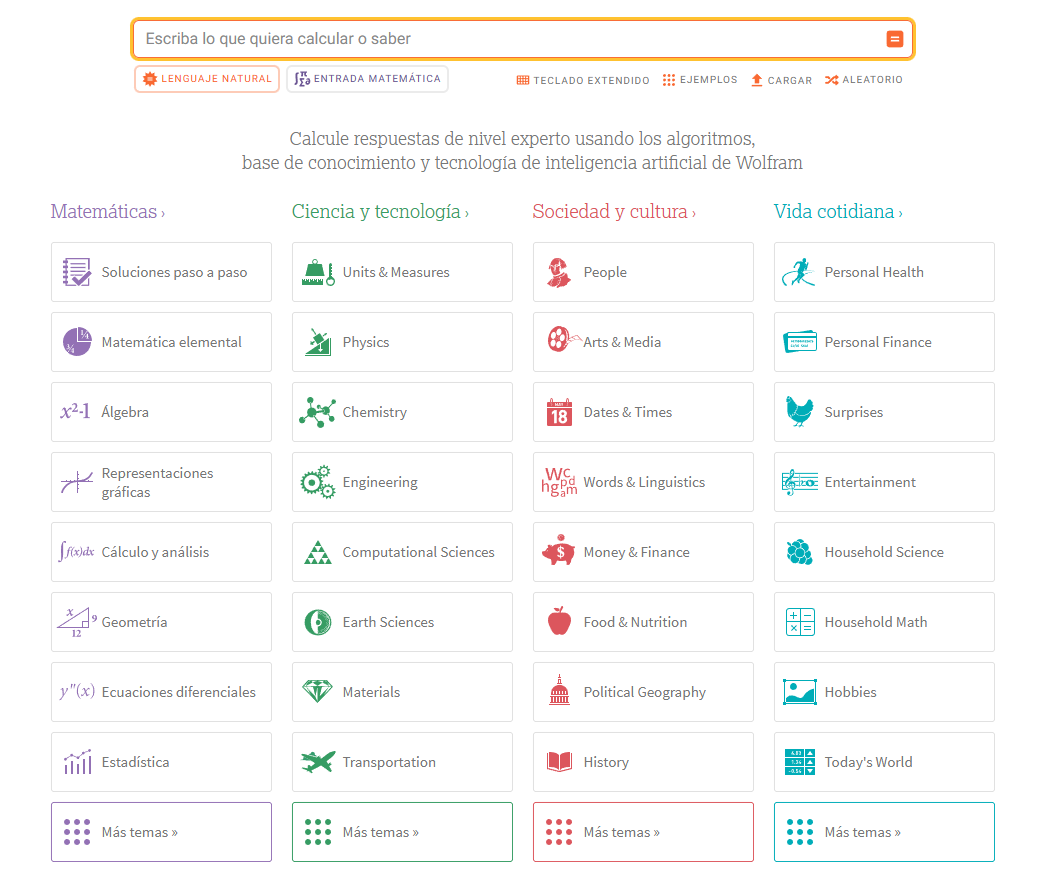Click Más temas under Ciencia y tecnología
The width and height of the screenshot is (1044, 879).
pyautogui.click(x=401, y=832)
